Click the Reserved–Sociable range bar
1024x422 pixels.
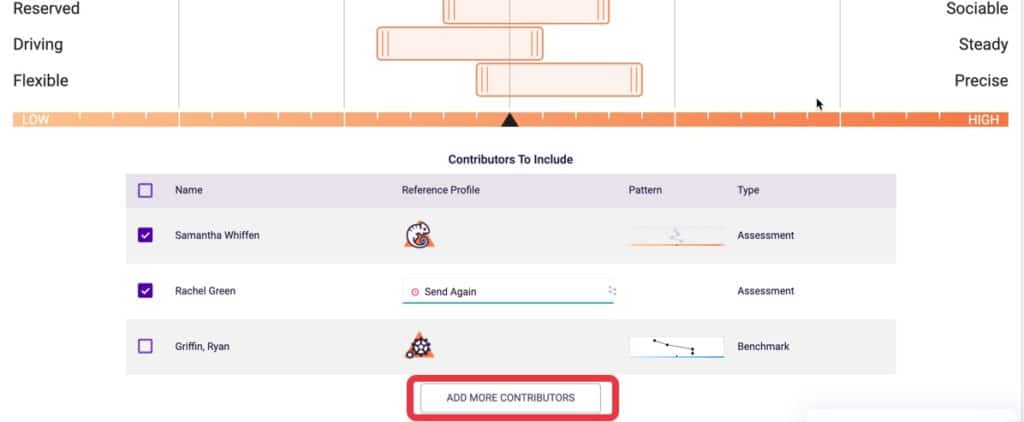click(526, 11)
